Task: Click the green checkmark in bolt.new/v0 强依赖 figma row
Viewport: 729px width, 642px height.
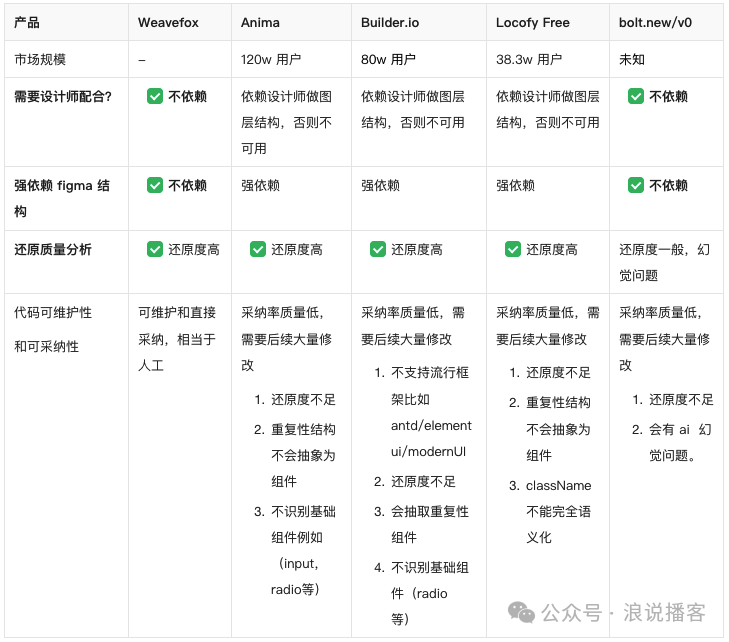Action: (x=636, y=185)
